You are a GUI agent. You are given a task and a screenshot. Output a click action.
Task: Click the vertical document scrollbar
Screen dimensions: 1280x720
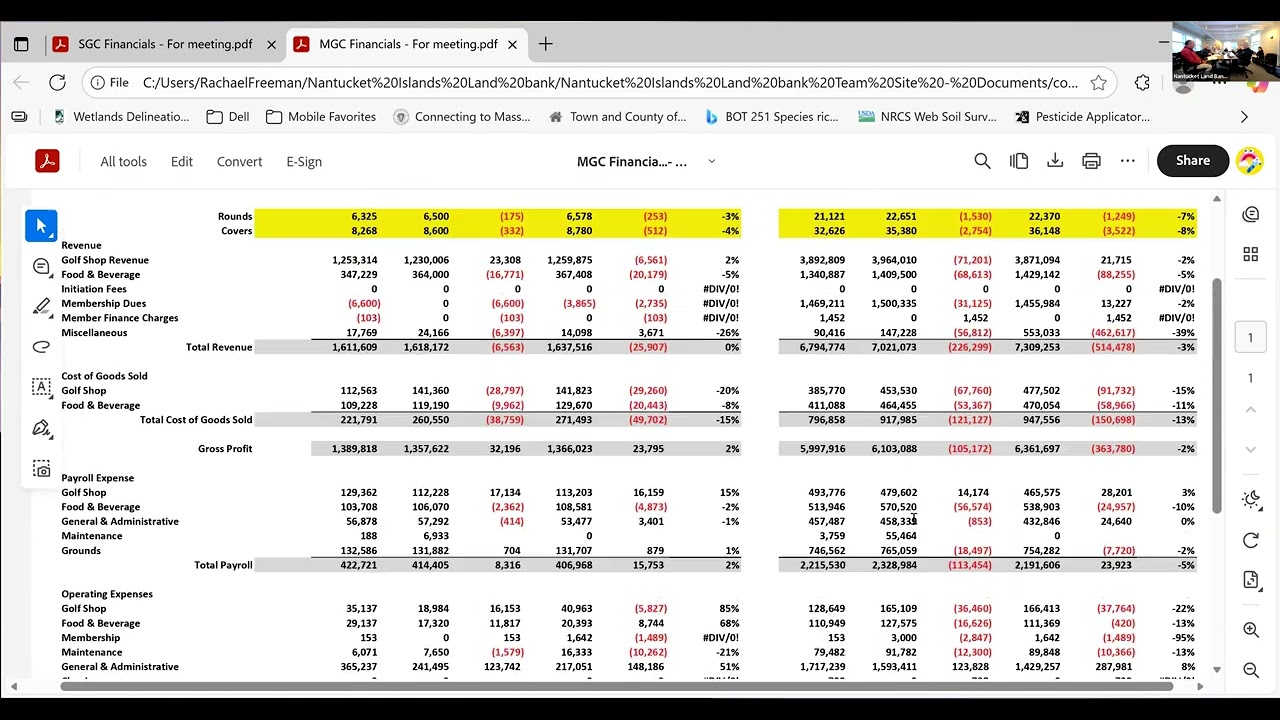pyautogui.click(x=1216, y=395)
